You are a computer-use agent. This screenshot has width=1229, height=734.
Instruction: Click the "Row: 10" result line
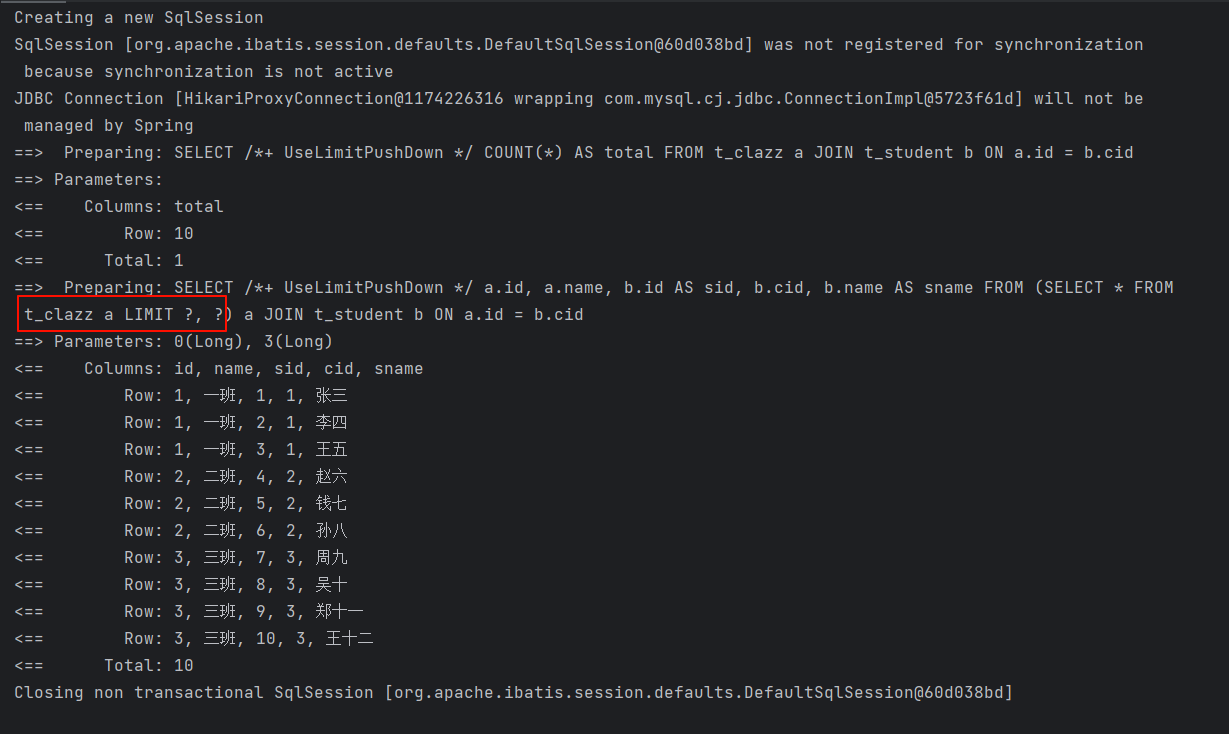pos(158,234)
